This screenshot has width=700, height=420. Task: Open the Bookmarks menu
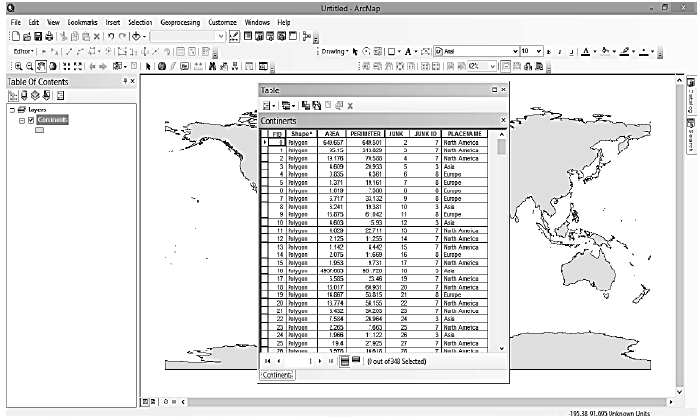click(x=82, y=21)
